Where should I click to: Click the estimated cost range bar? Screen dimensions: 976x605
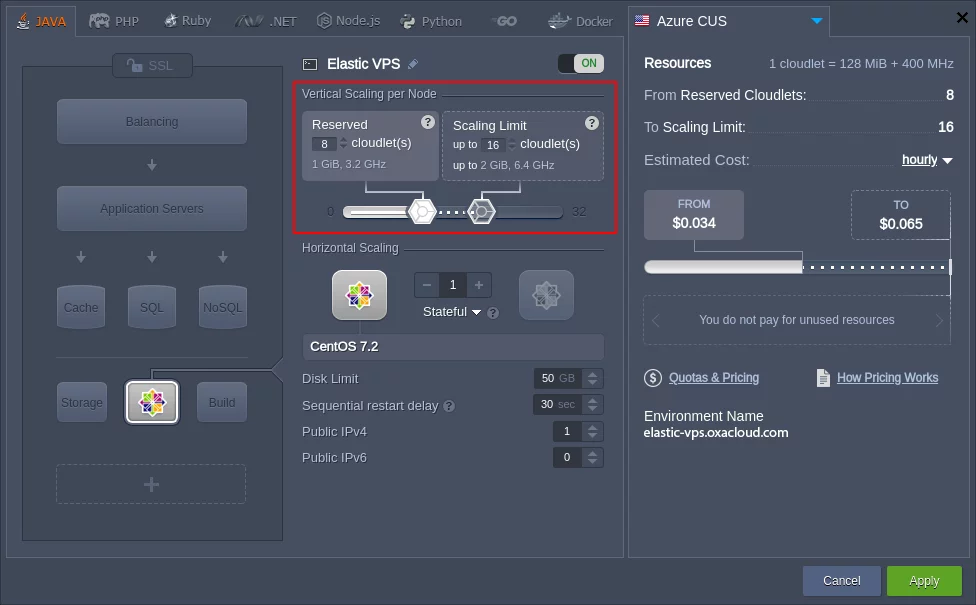pos(798,267)
